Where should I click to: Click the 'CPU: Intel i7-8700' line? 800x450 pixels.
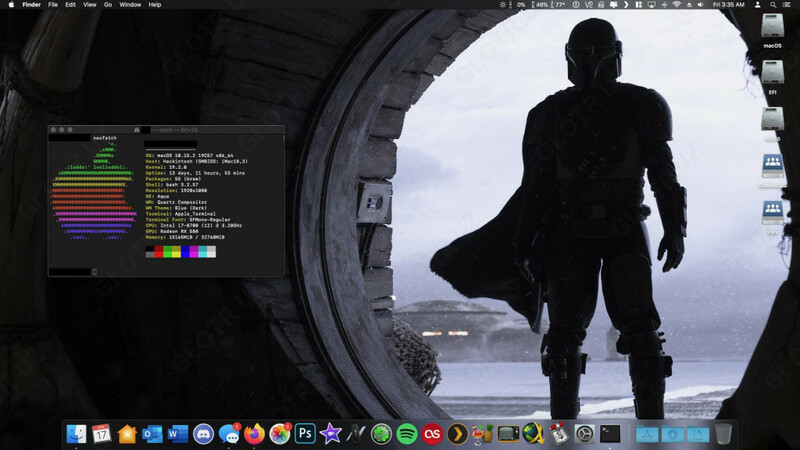coord(193,225)
